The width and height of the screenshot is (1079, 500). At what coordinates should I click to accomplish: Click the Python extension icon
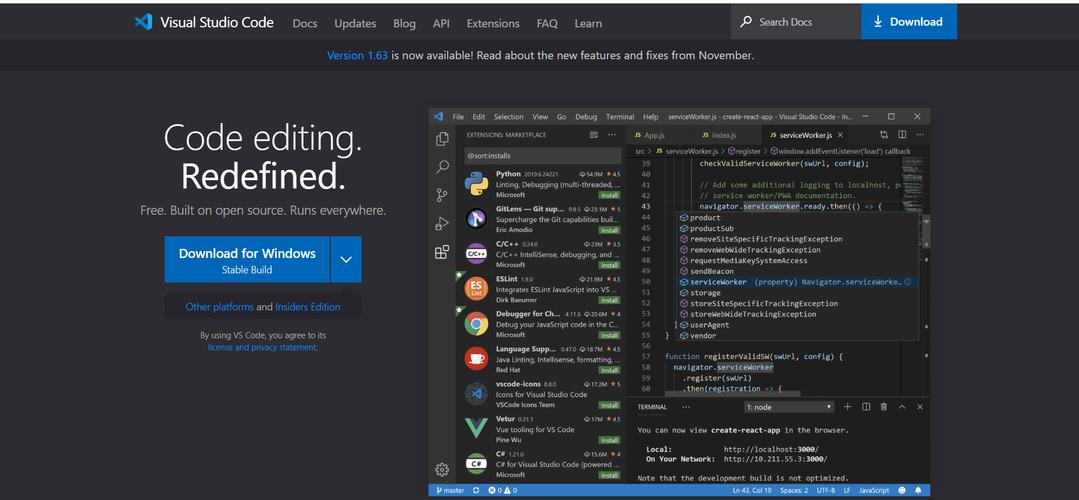[476, 184]
